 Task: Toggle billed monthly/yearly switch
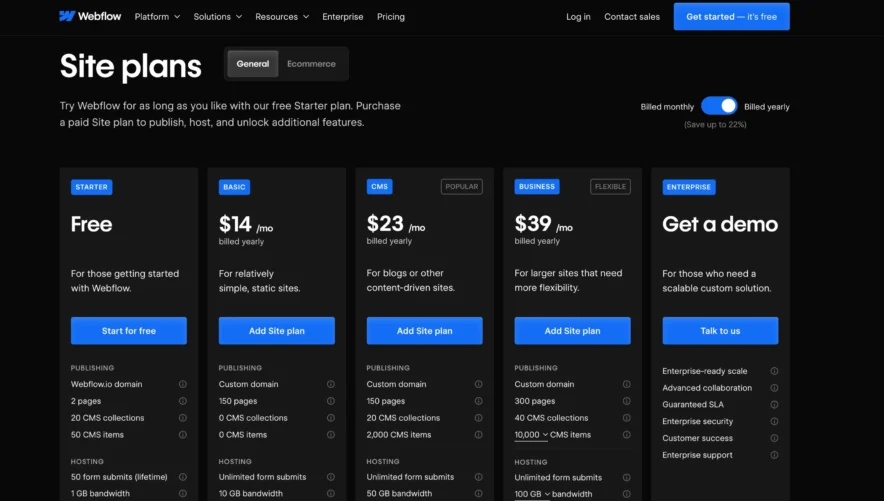point(719,106)
